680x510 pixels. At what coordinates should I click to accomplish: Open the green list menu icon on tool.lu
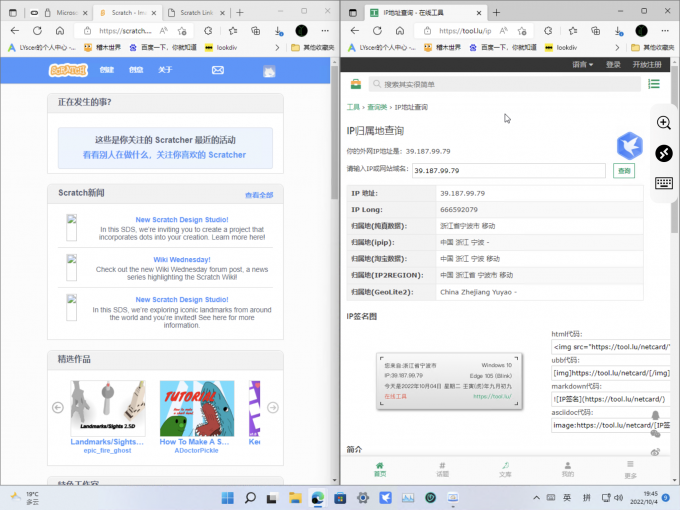(654, 84)
